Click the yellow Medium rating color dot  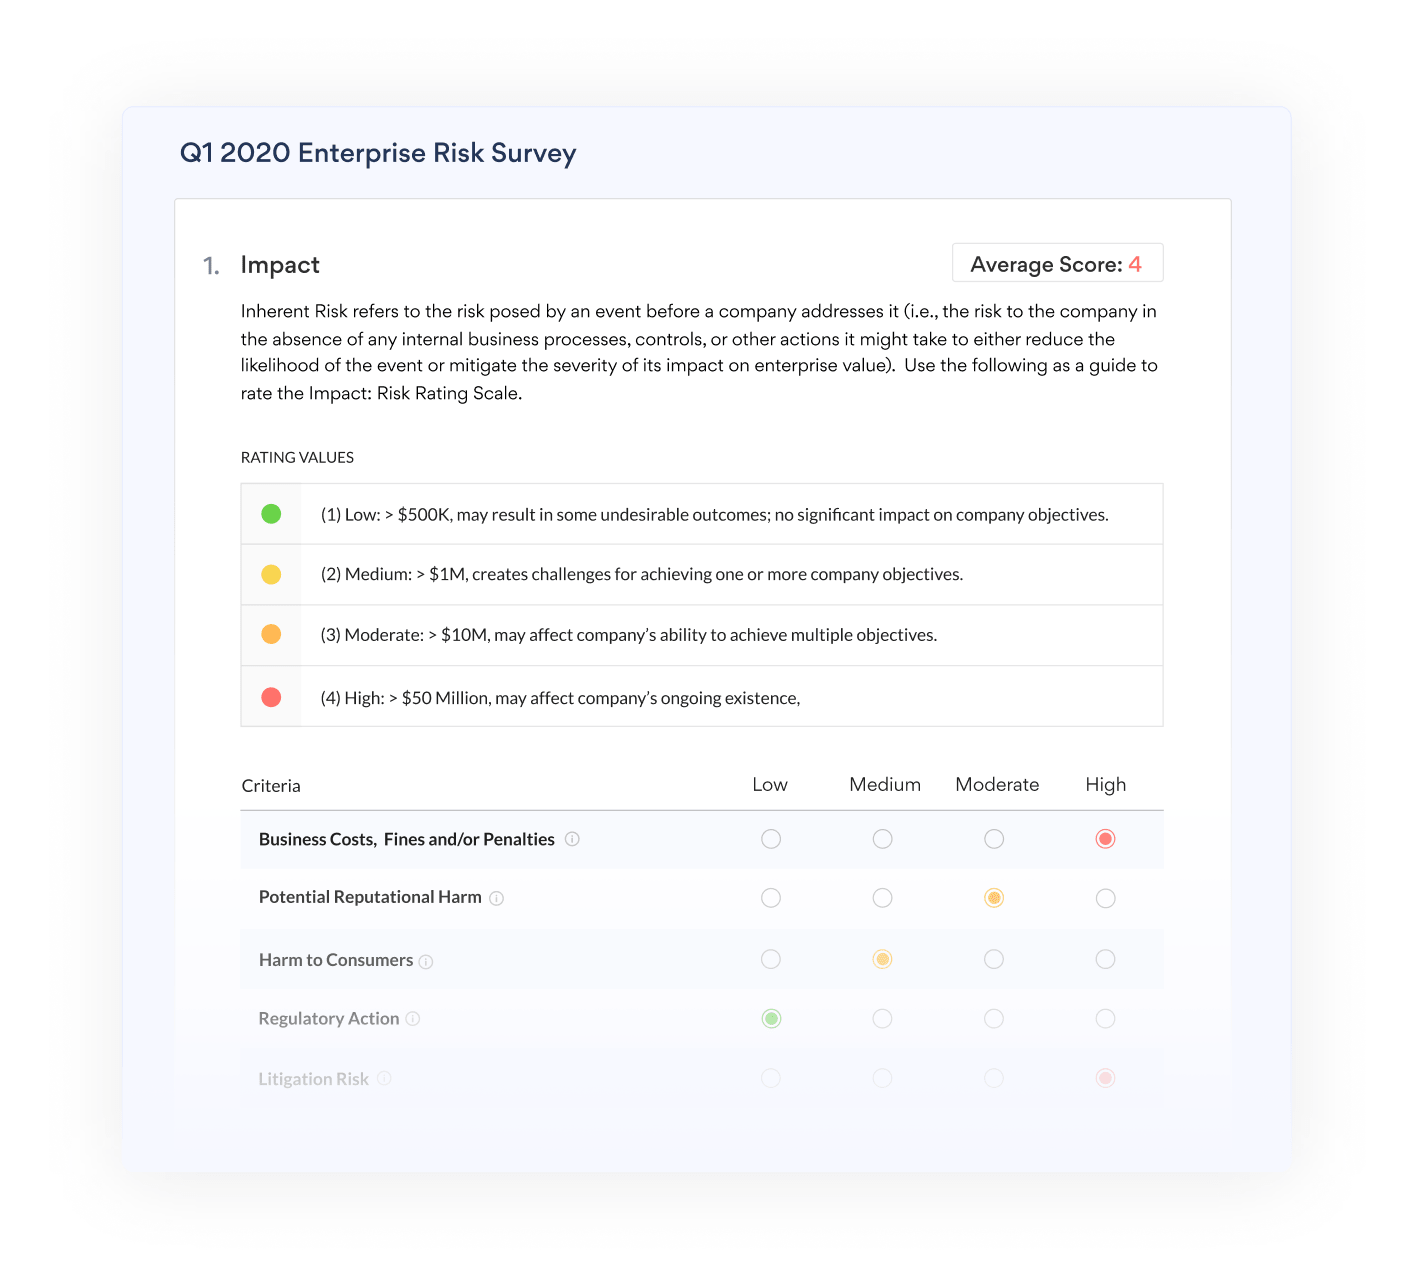271,574
